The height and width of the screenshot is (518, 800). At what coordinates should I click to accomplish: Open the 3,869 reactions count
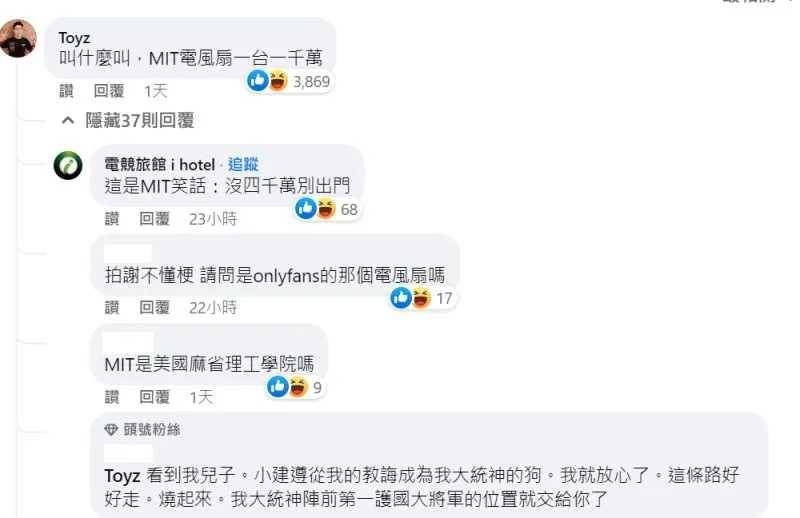pos(311,82)
